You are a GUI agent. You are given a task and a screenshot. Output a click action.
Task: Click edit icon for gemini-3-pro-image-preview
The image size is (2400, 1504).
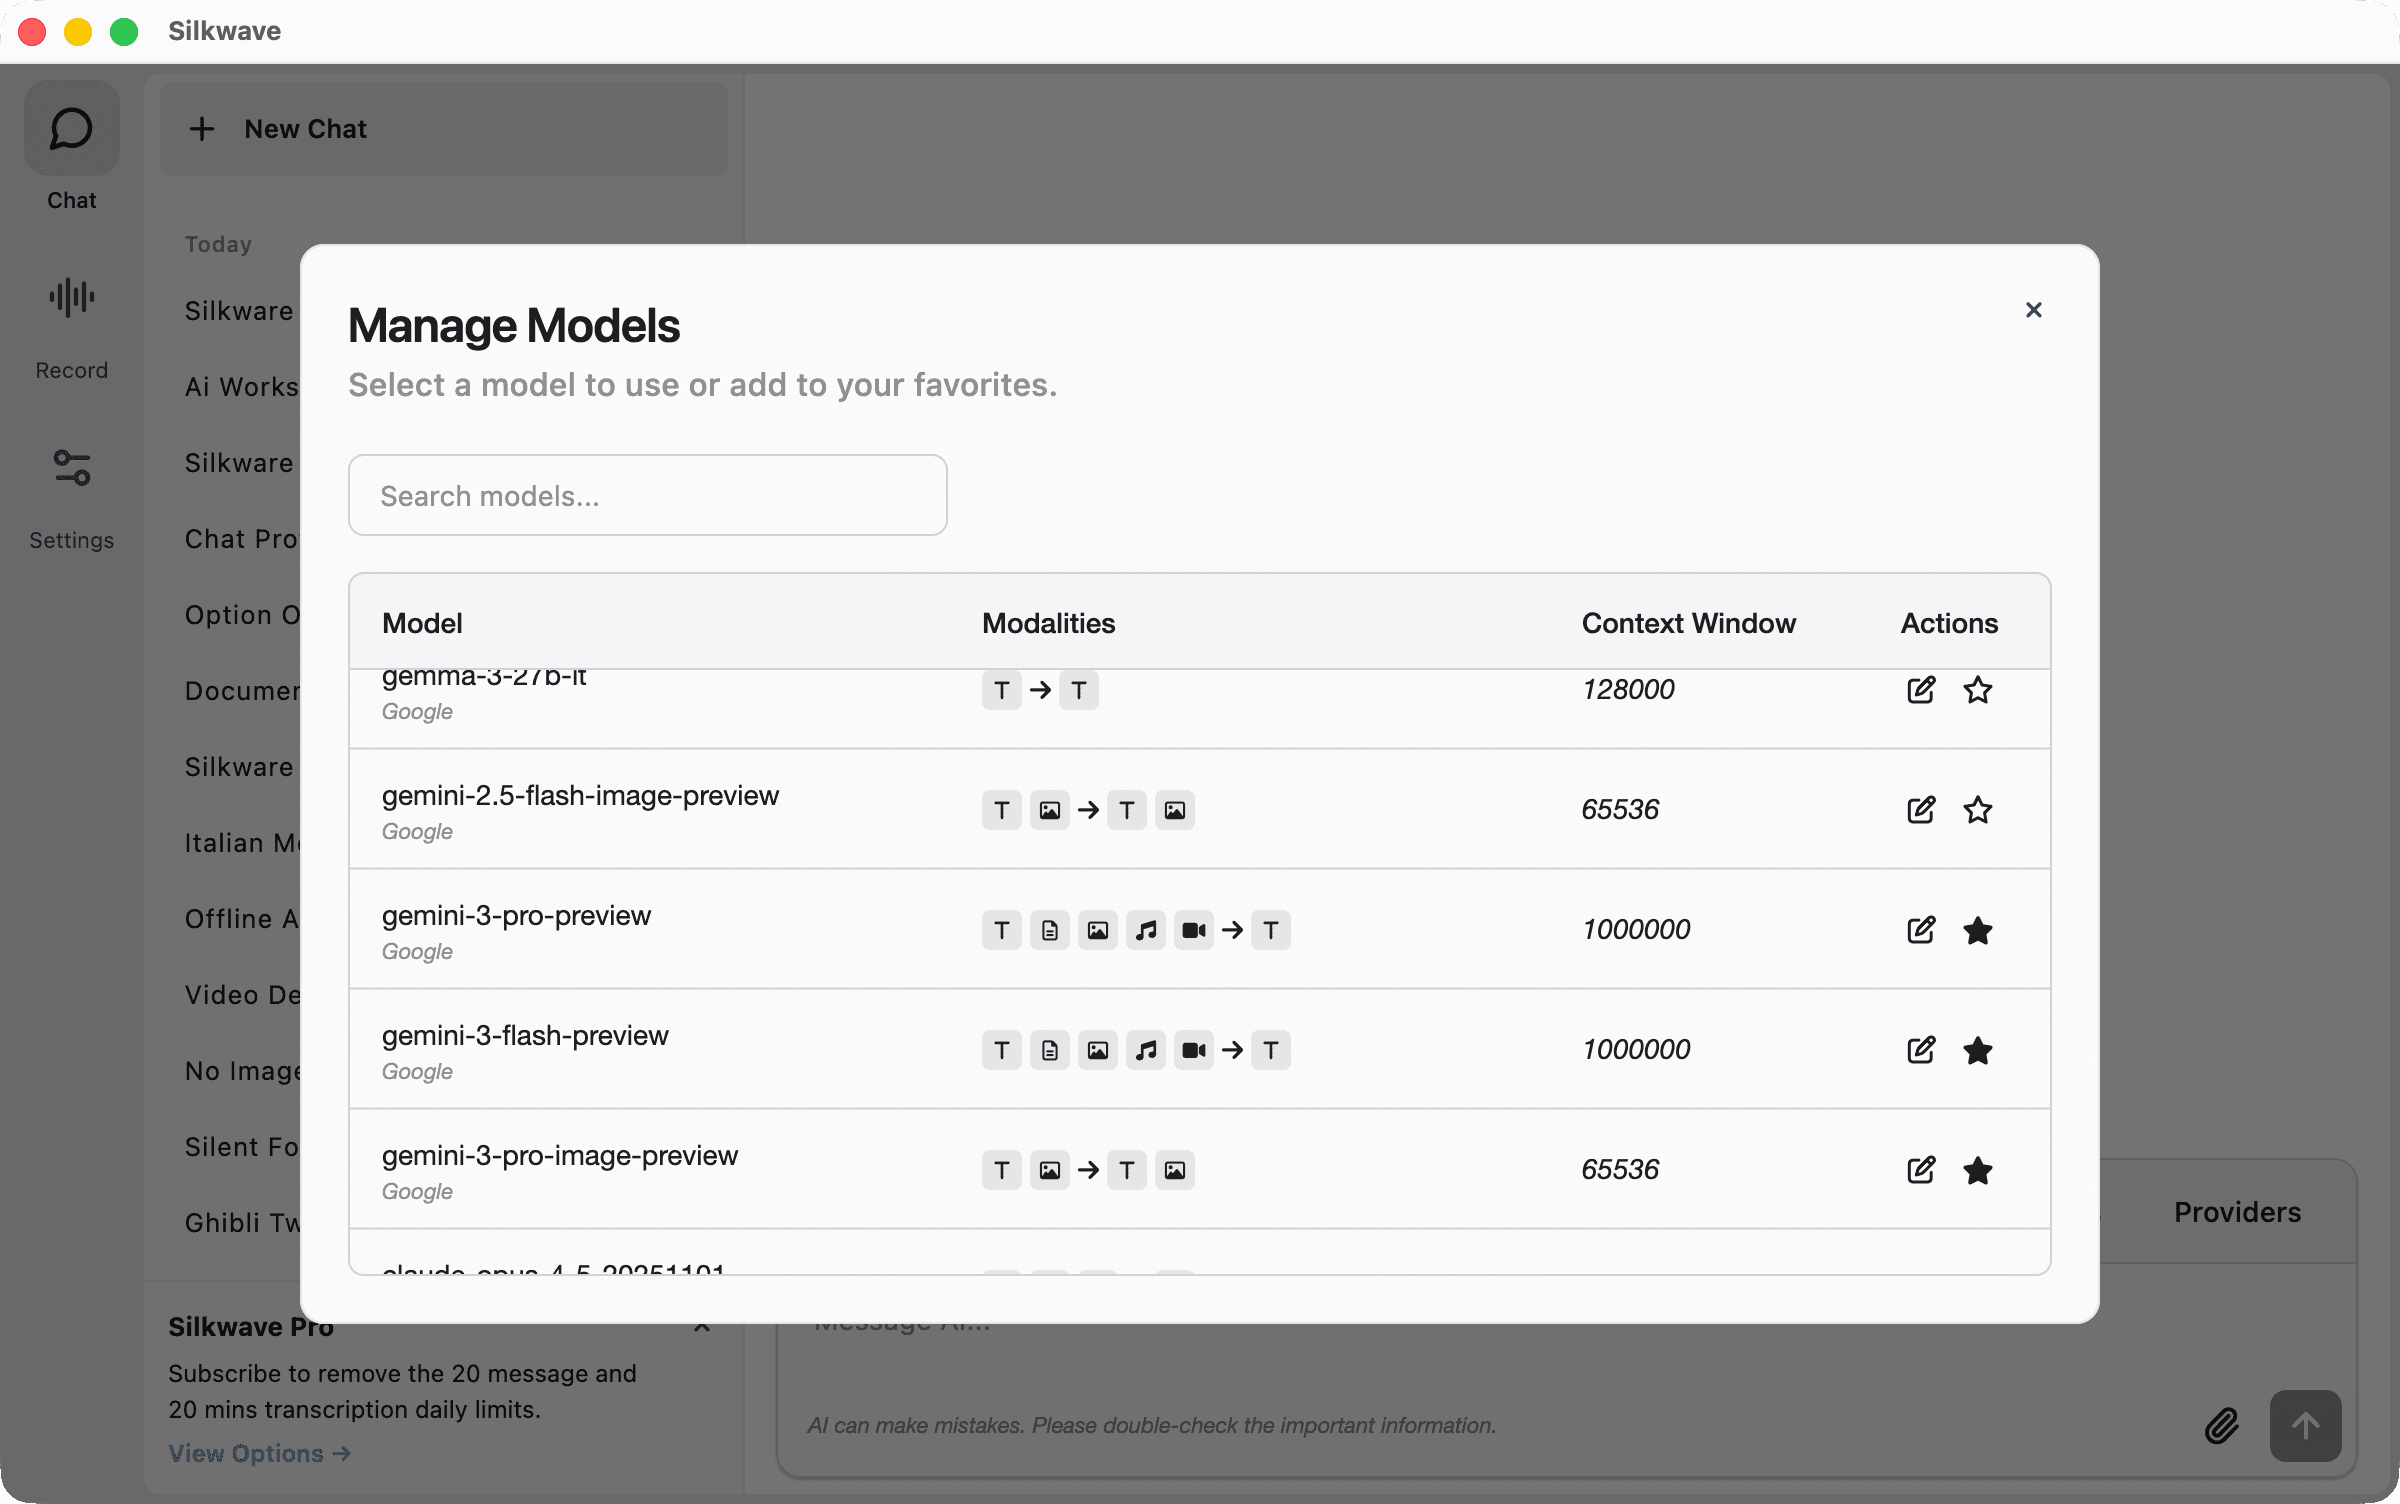click(x=1920, y=1170)
